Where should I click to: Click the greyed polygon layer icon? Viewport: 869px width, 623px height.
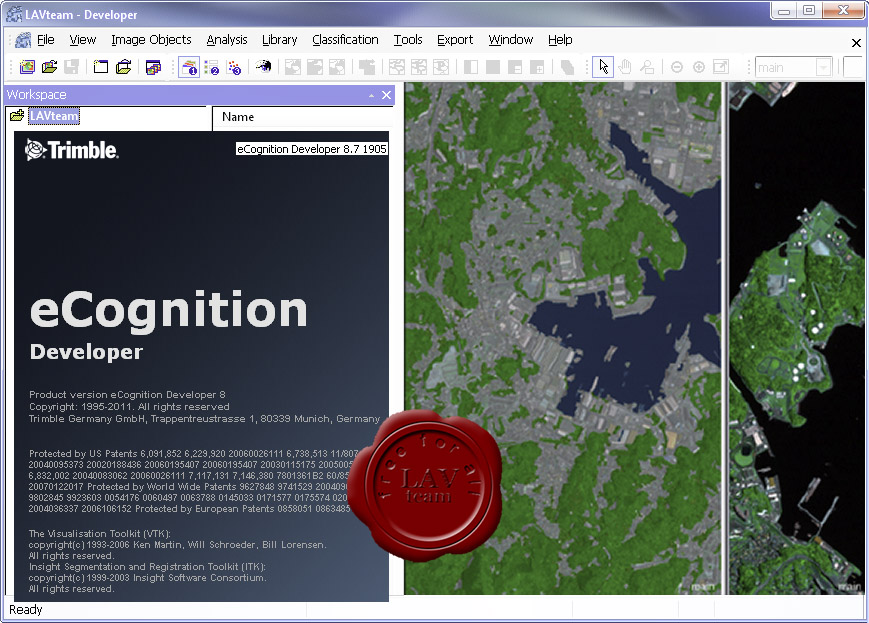point(567,68)
